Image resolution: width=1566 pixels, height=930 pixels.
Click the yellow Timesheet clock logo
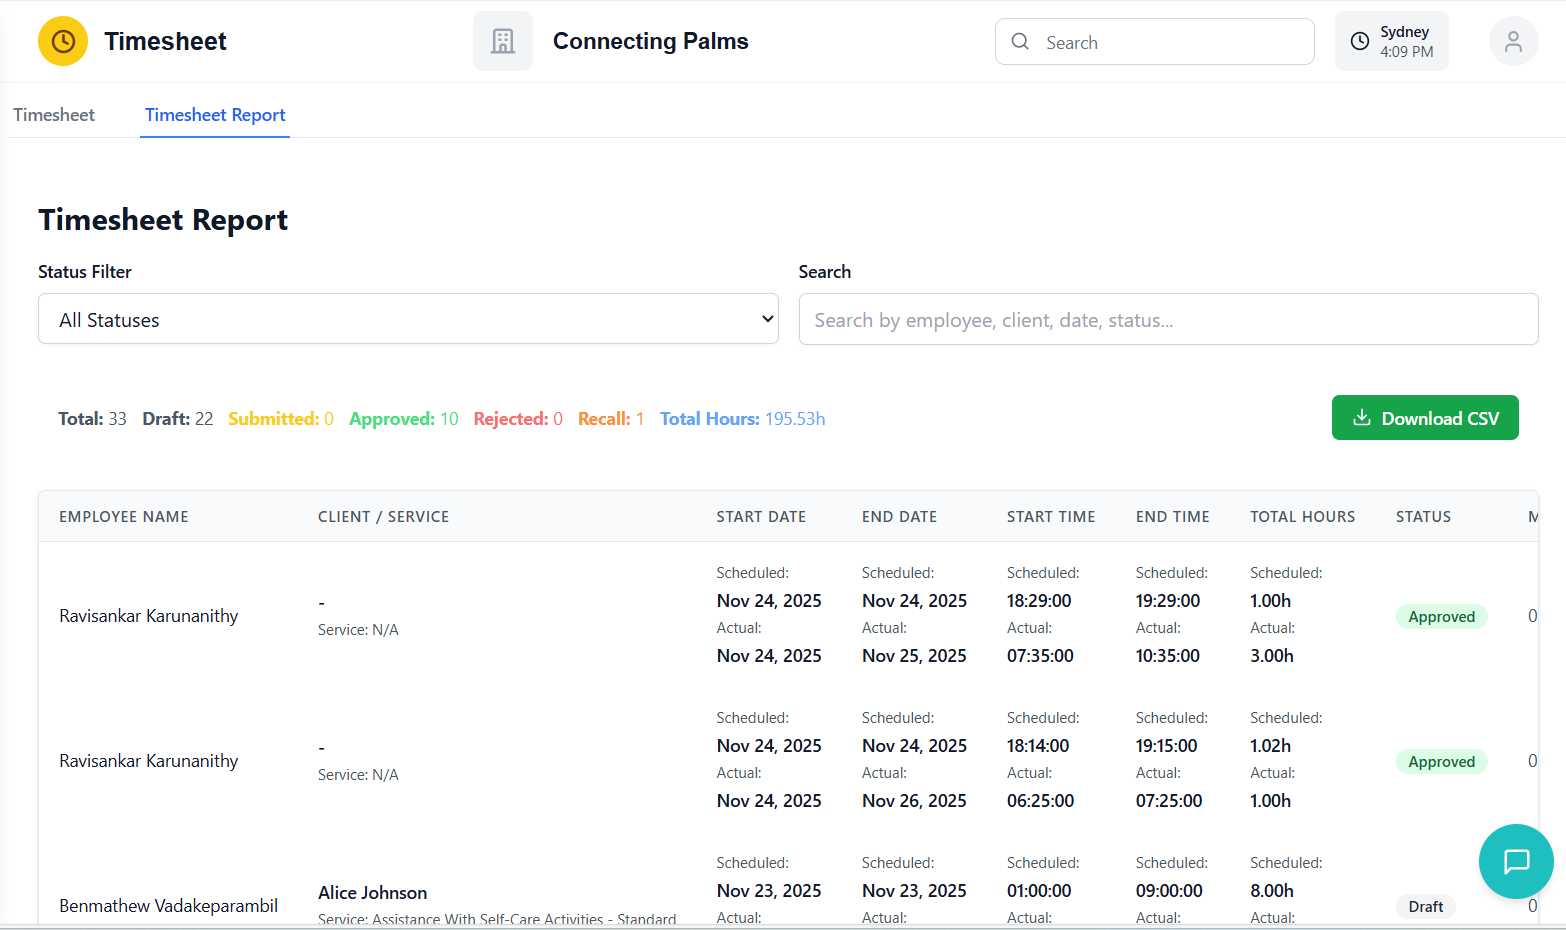[63, 41]
